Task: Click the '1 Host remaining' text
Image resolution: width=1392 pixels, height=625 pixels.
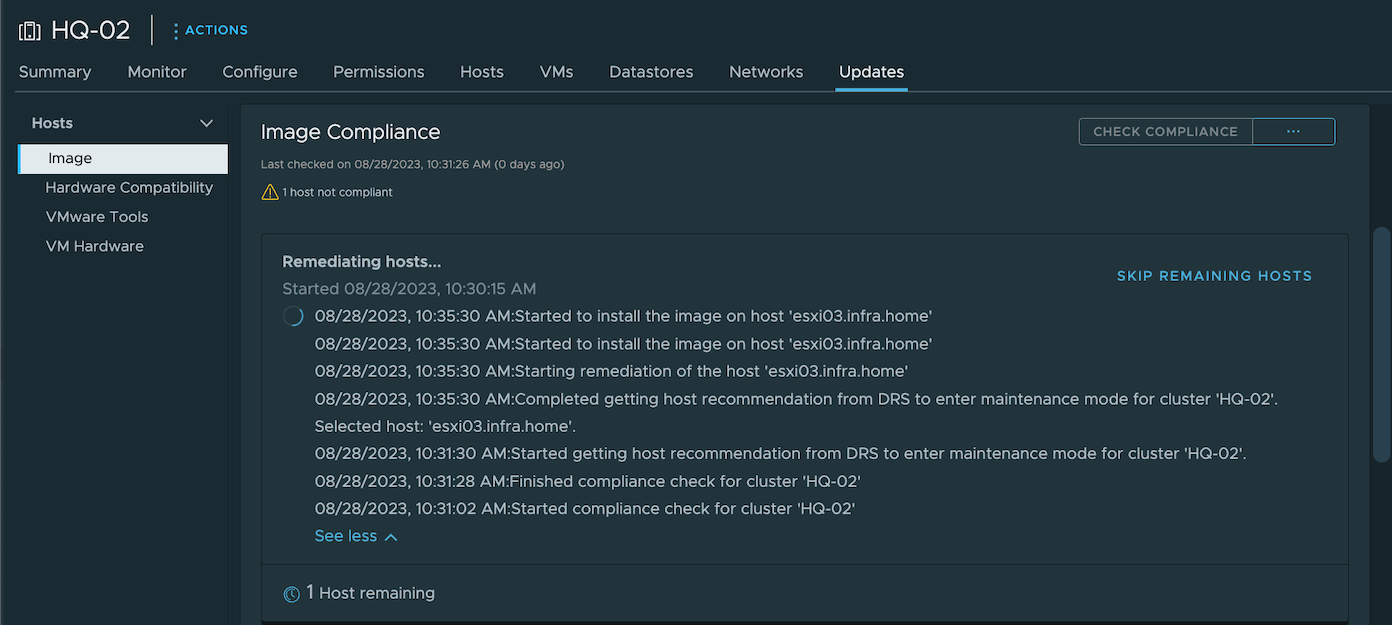Action: point(370,593)
